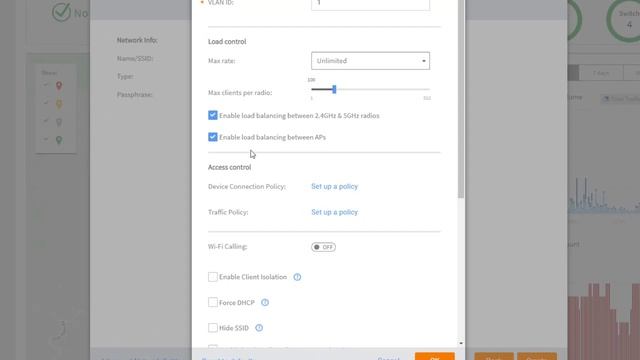Set up a Device Connection Policy
This screenshot has width=640, height=360.
tap(334, 187)
